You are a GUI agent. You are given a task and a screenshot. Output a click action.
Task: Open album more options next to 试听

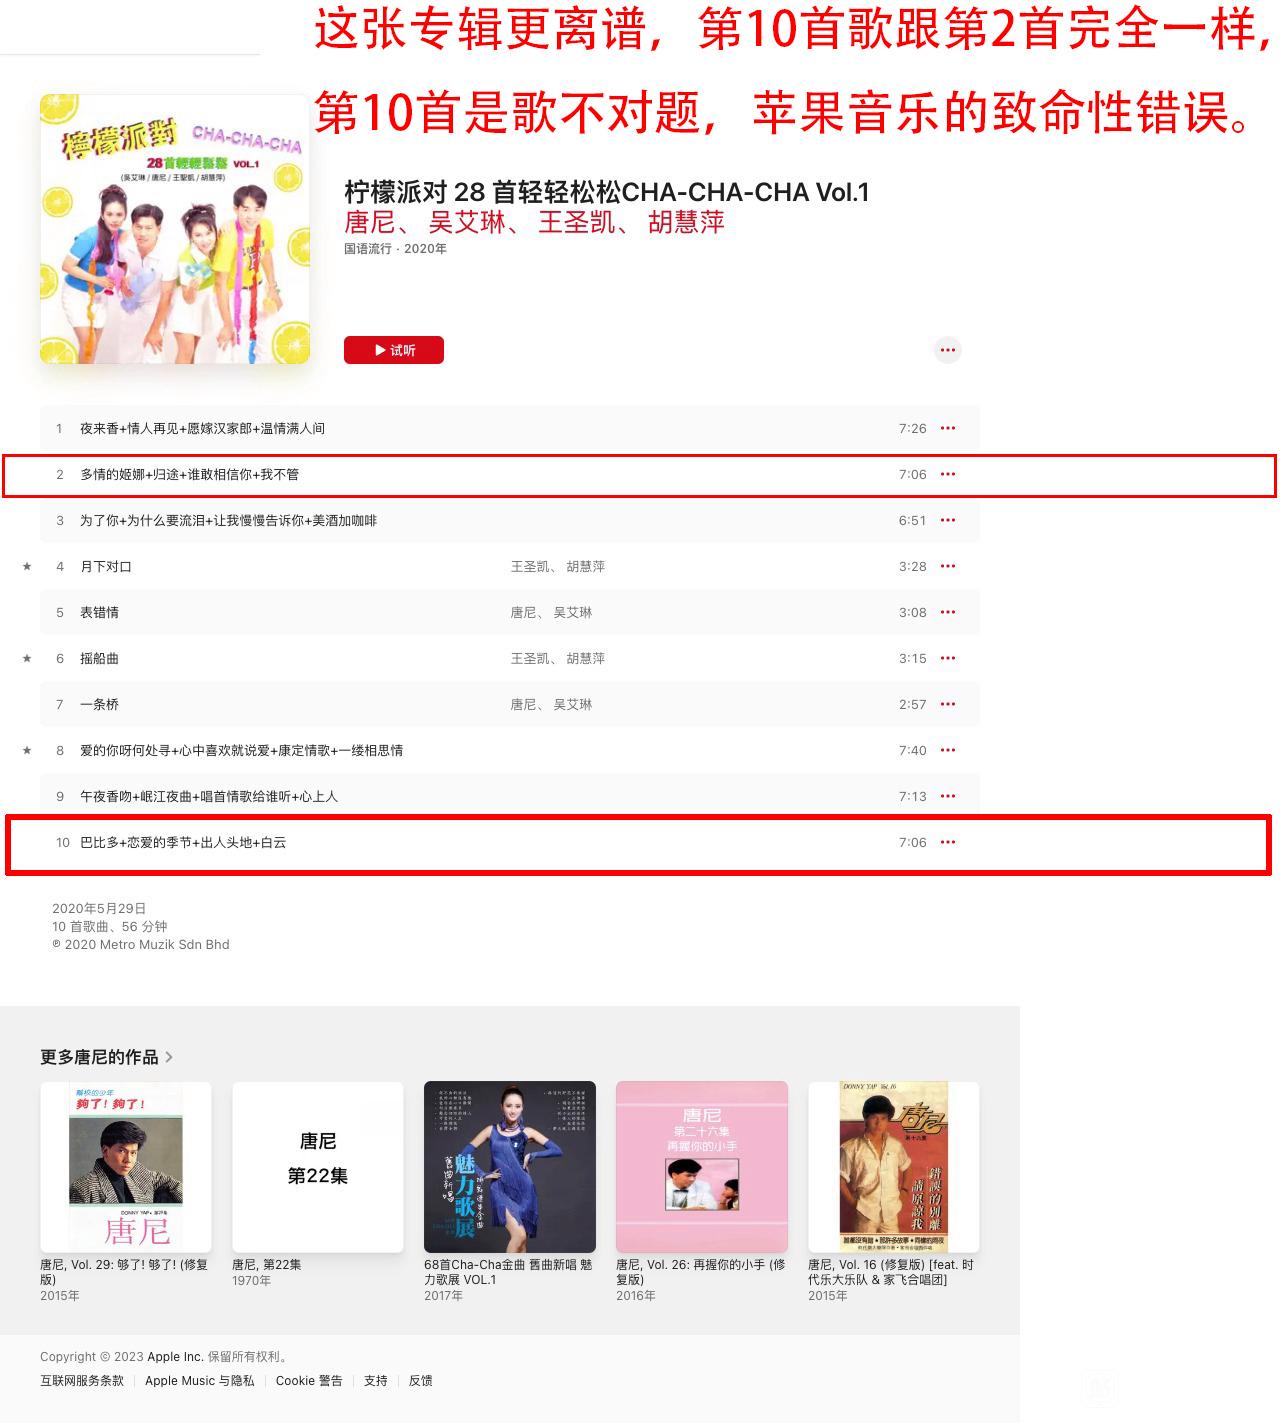pyautogui.click(x=948, y=350)
